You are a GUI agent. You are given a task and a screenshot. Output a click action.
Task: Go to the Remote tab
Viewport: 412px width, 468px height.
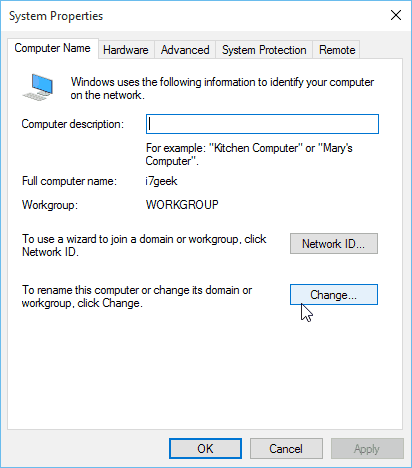click(337, 50)
